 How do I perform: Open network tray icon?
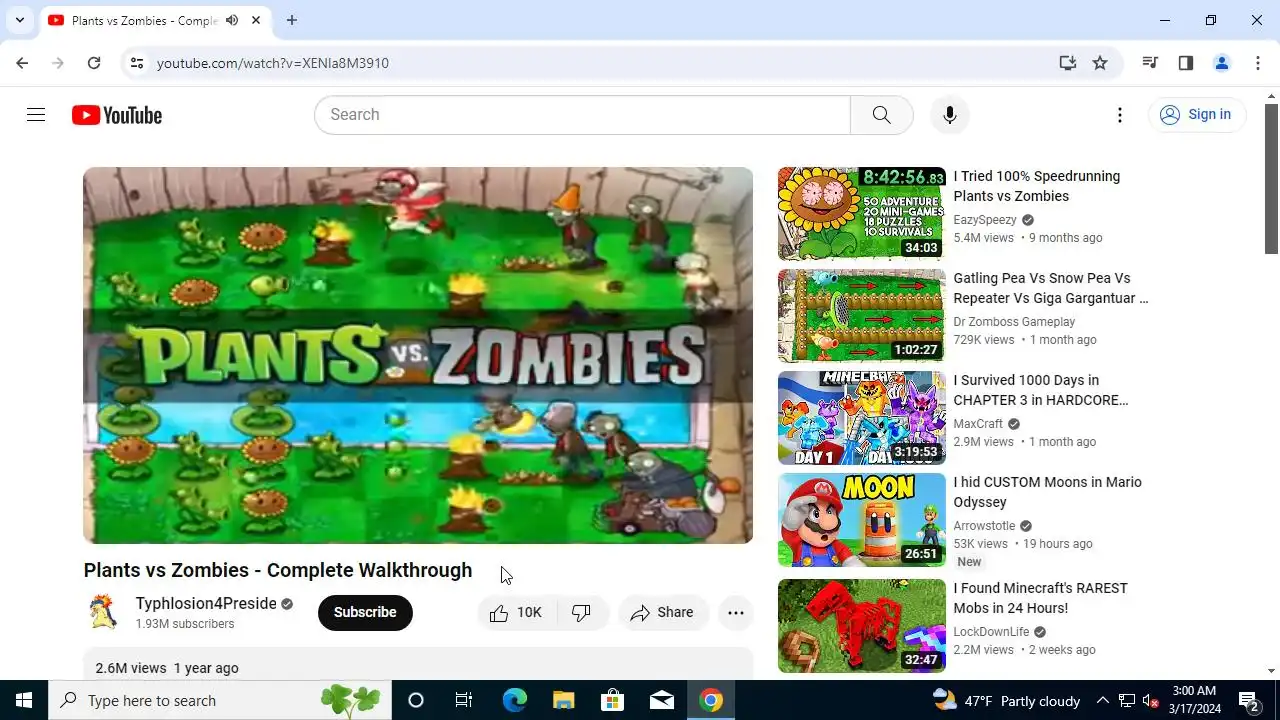pyautogui.click(x=1126, y=700)
